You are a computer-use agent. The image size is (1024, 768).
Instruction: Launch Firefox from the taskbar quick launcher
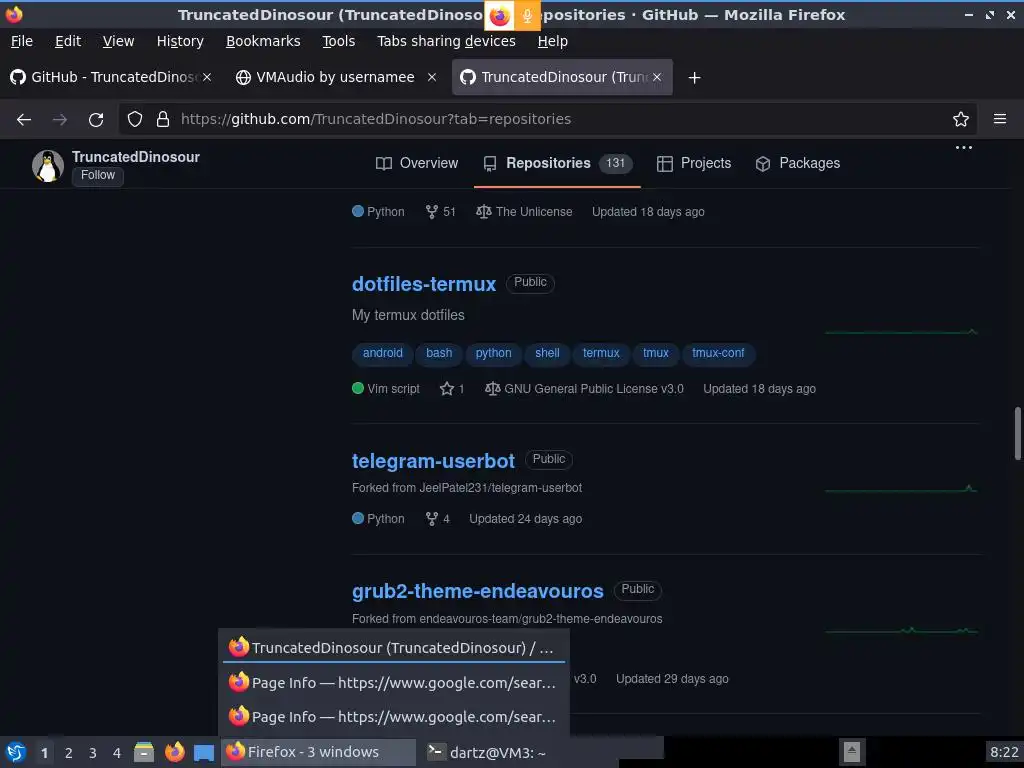click(x=174, y=752)
